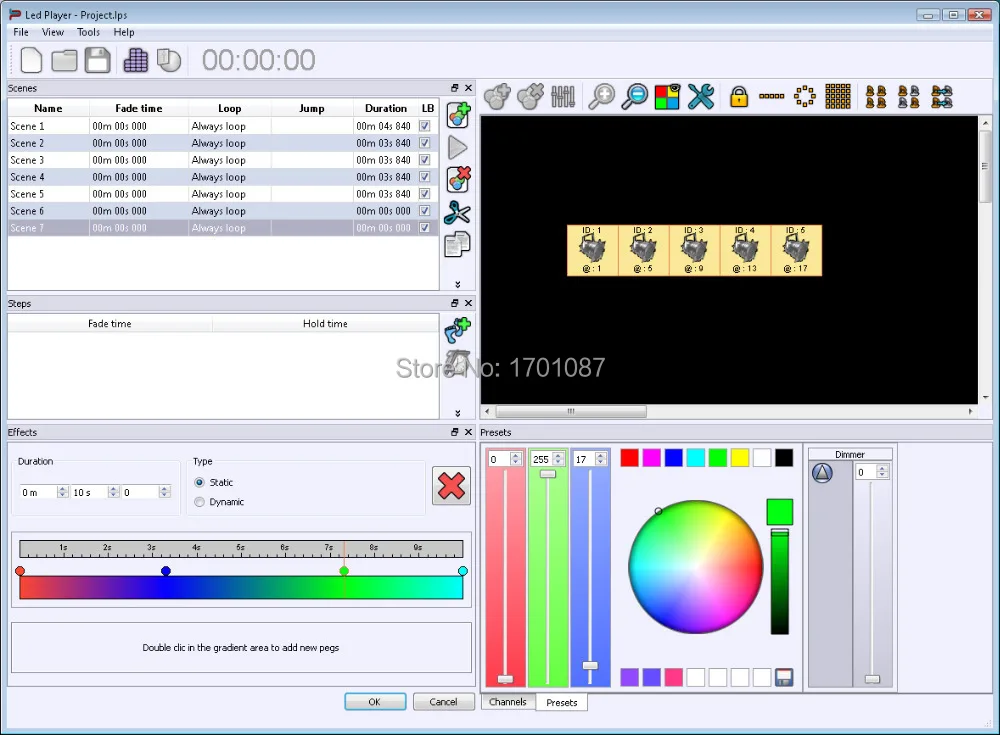
Task: Open the Tools menu
Action: point(88,32)
